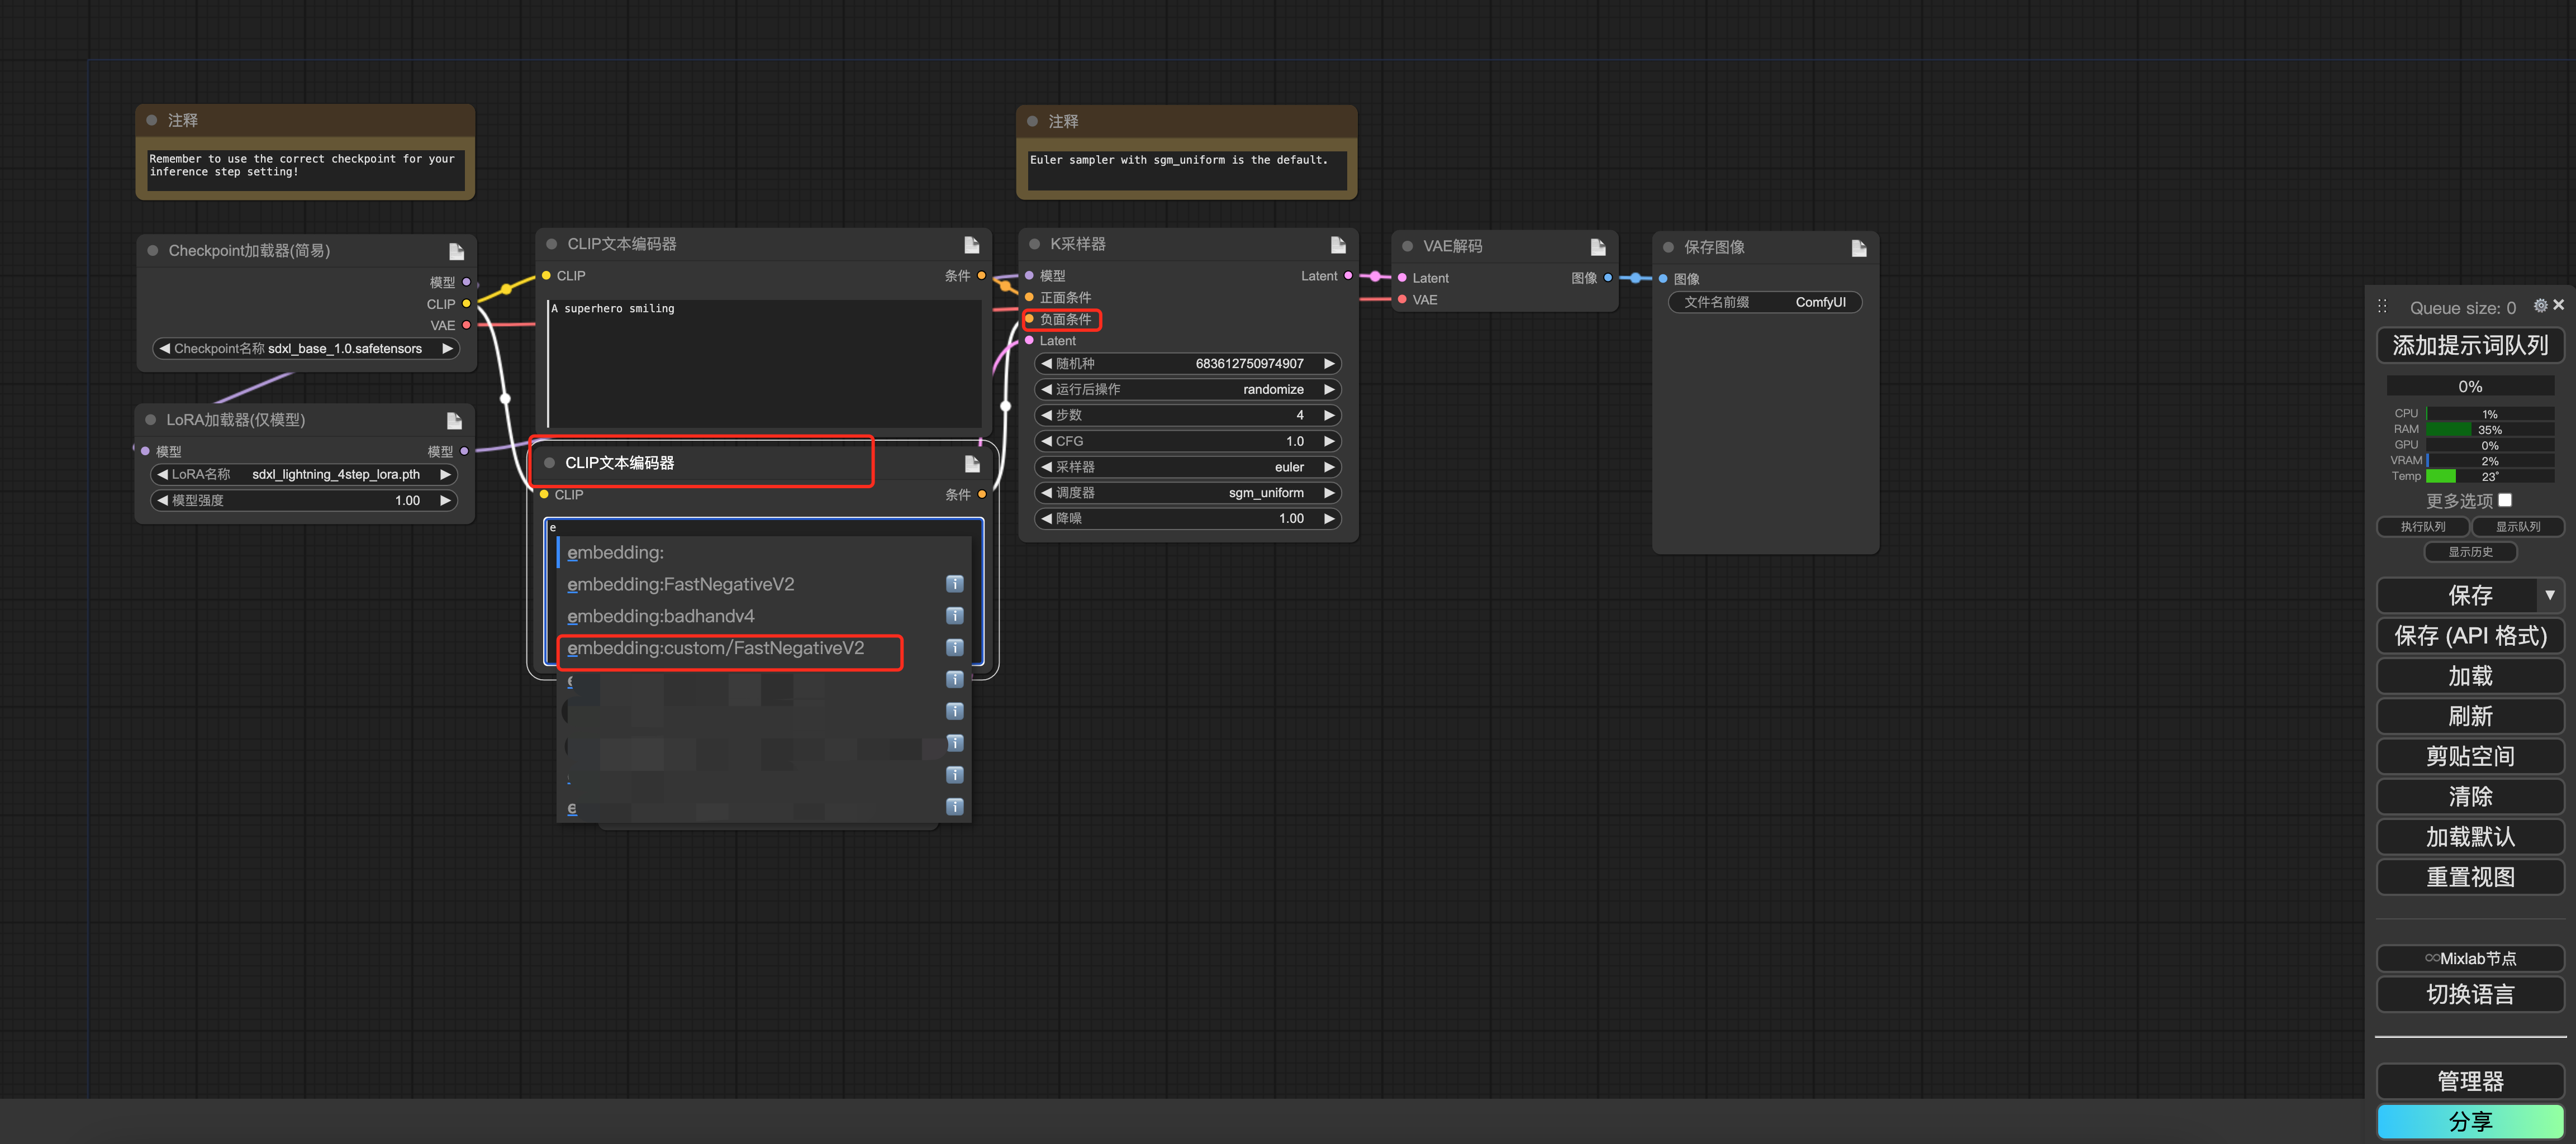Click the 分享 button
Screen dimensions: 2576x1144
[2469, 1122]
